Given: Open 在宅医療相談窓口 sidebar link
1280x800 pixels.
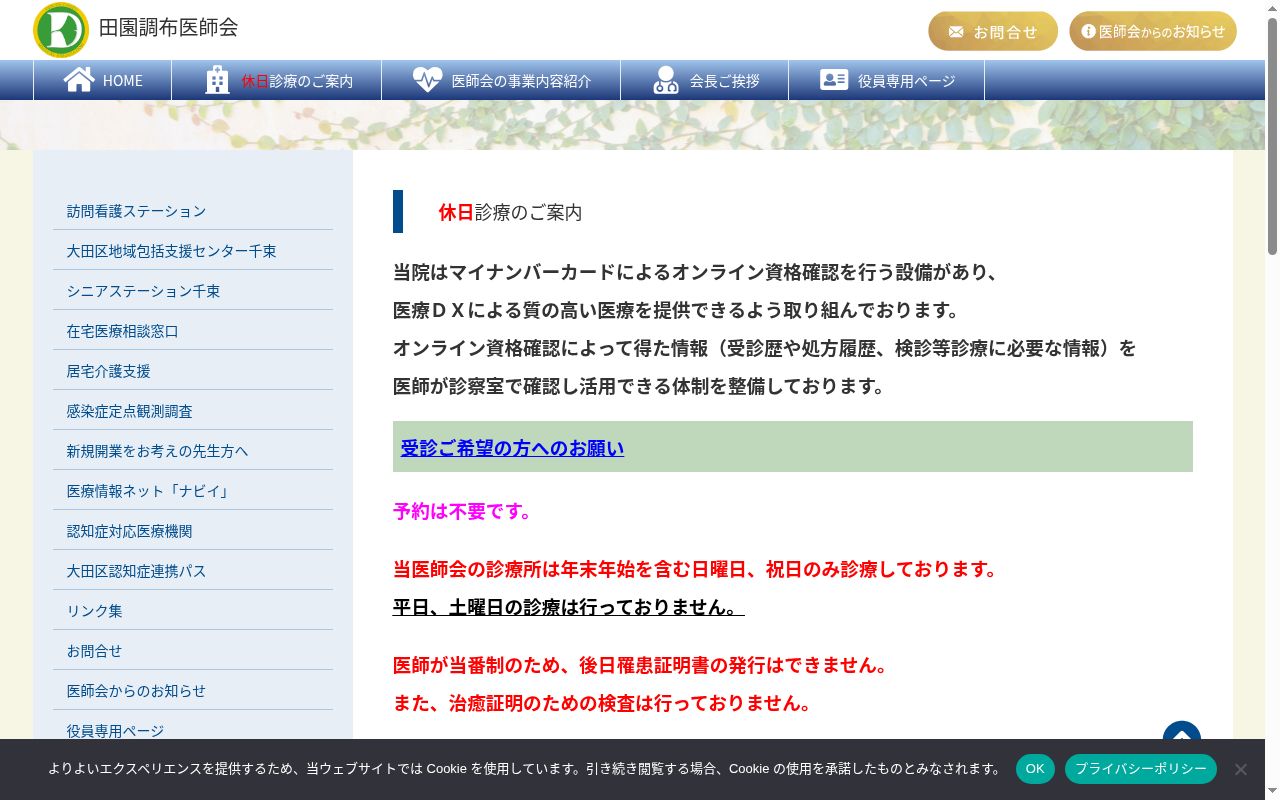Looking at the screenshot, I should coord(193,331).
